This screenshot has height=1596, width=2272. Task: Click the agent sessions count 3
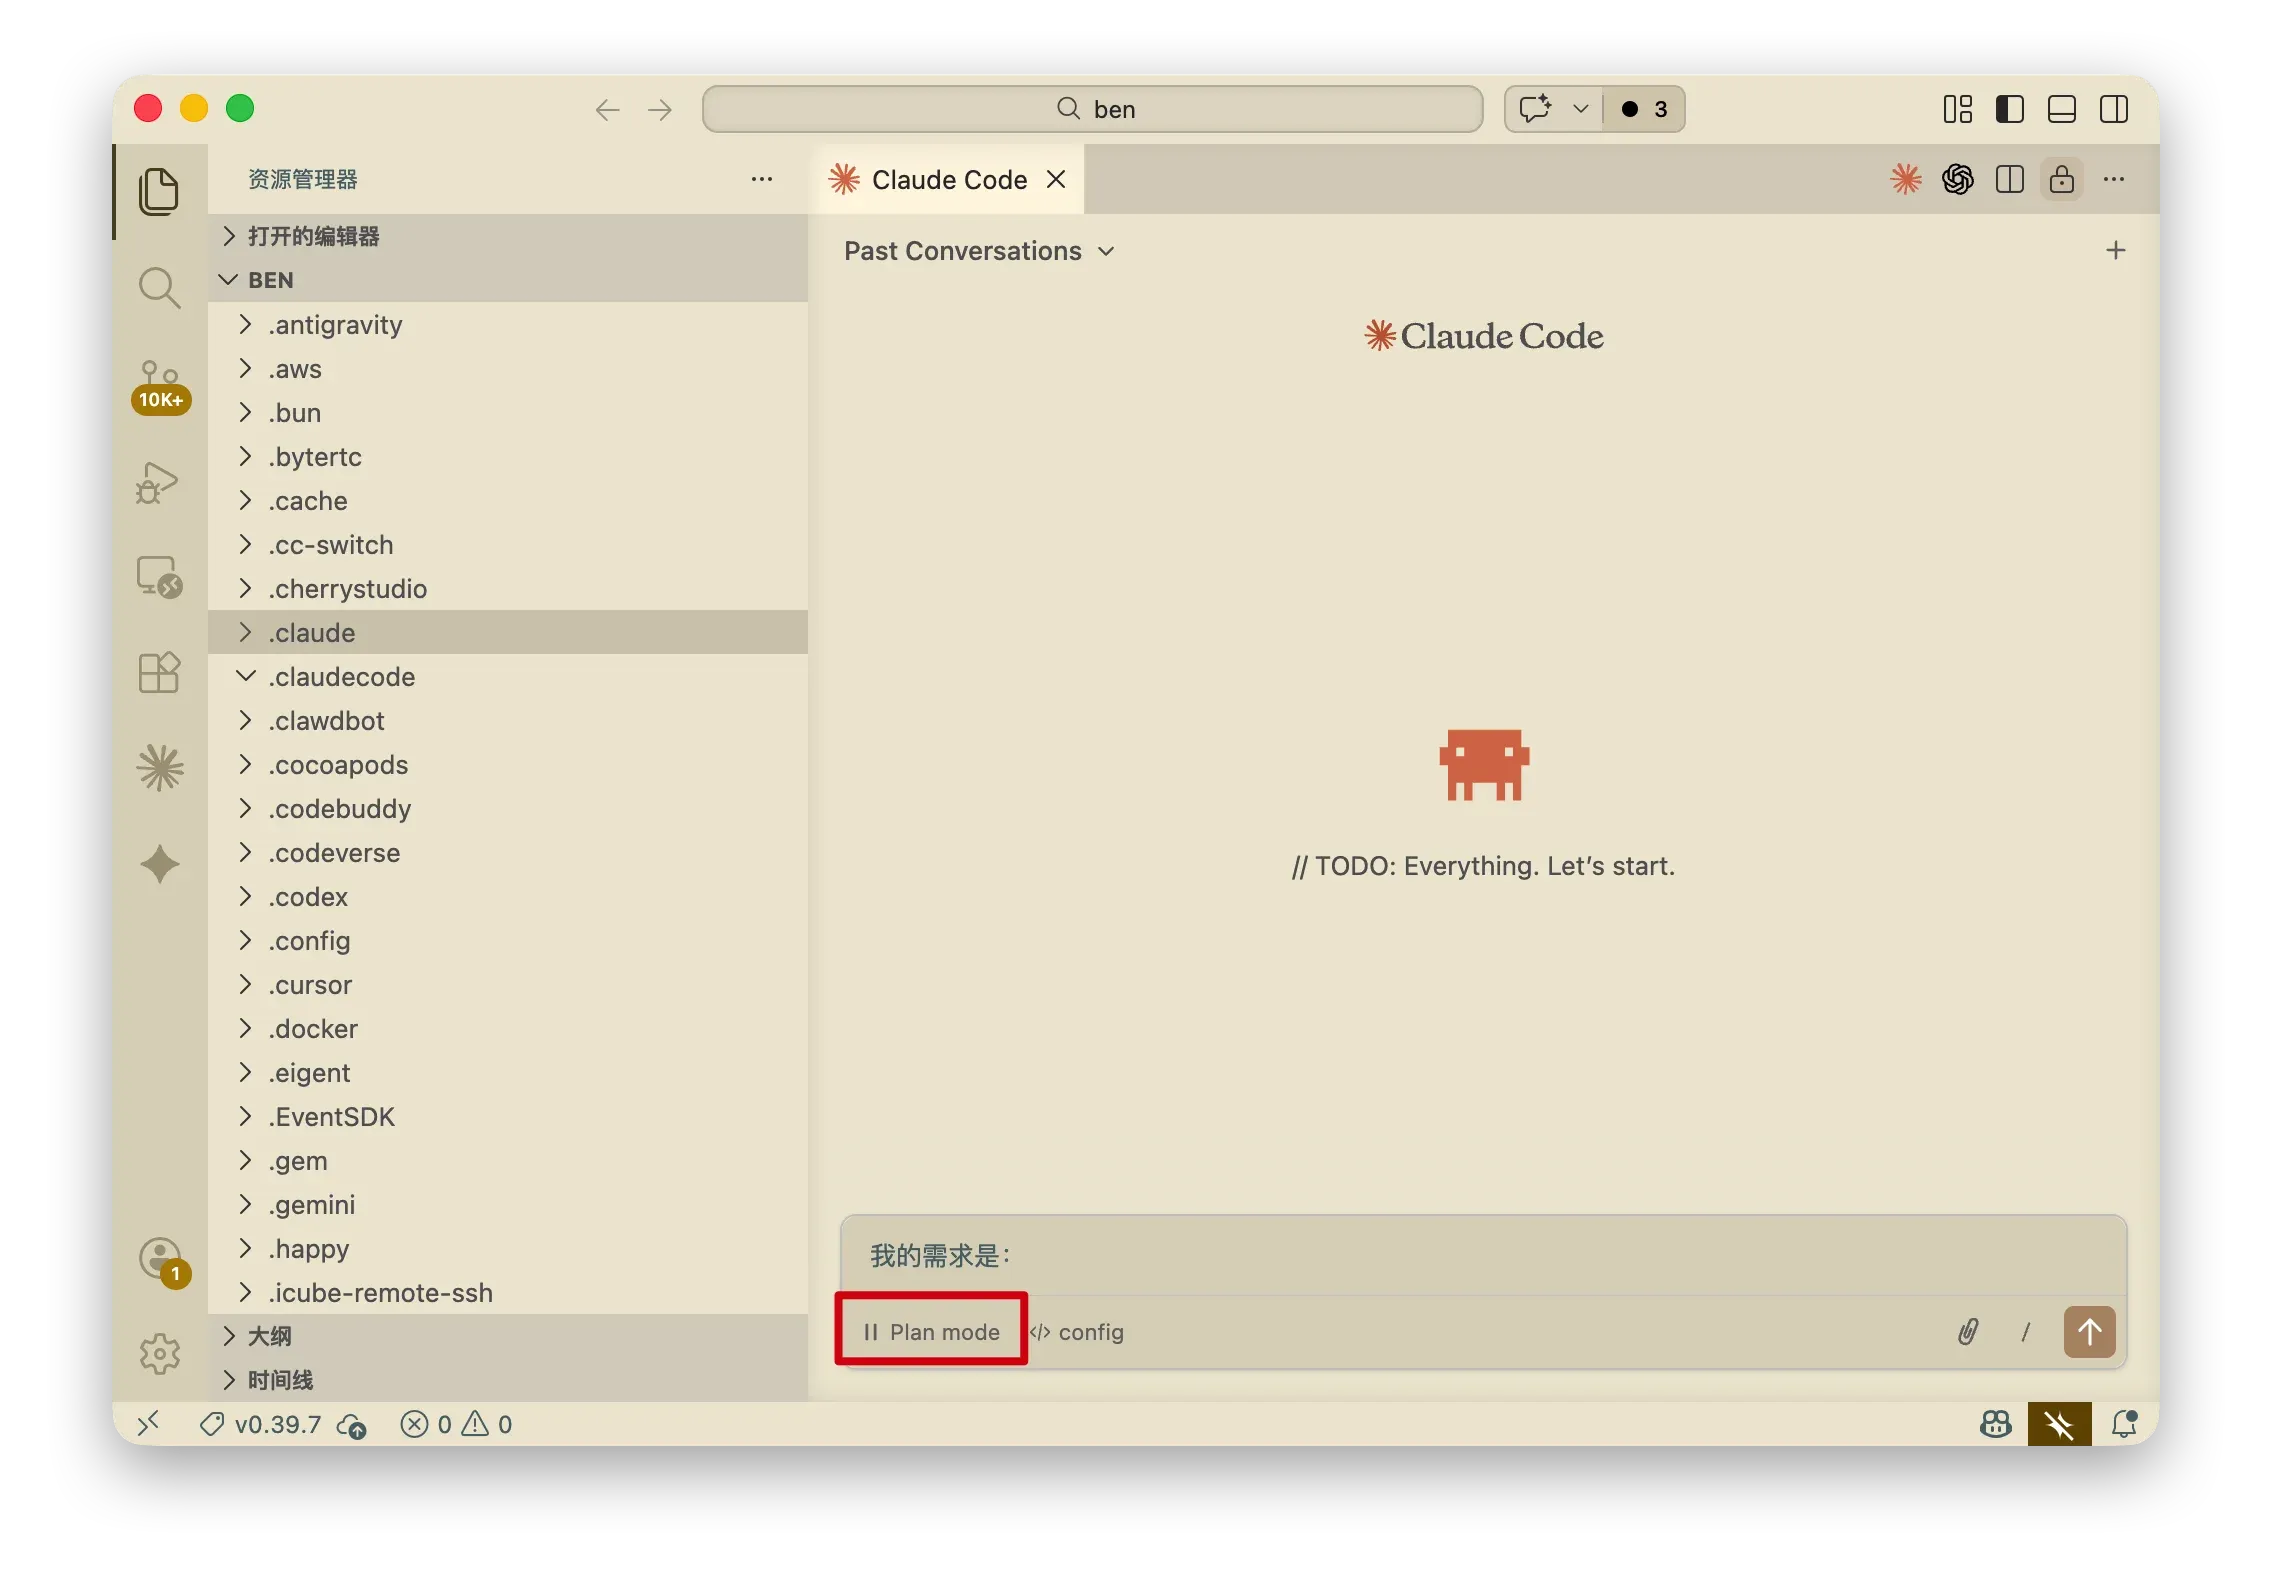pyautogui.click(x=1644, y=109)
